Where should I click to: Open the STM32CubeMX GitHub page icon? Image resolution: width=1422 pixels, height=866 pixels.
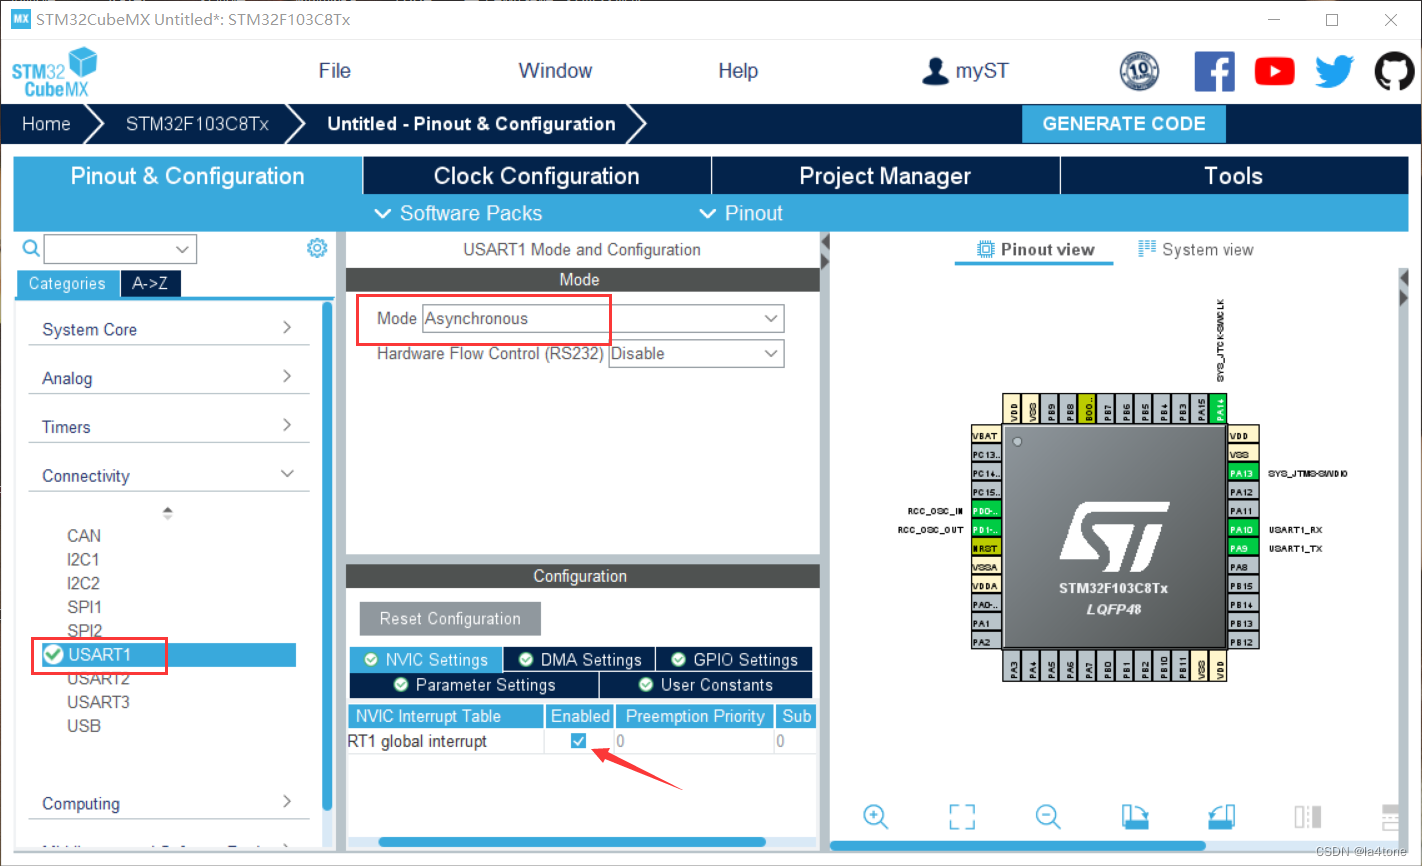(x=1394, y=71)
